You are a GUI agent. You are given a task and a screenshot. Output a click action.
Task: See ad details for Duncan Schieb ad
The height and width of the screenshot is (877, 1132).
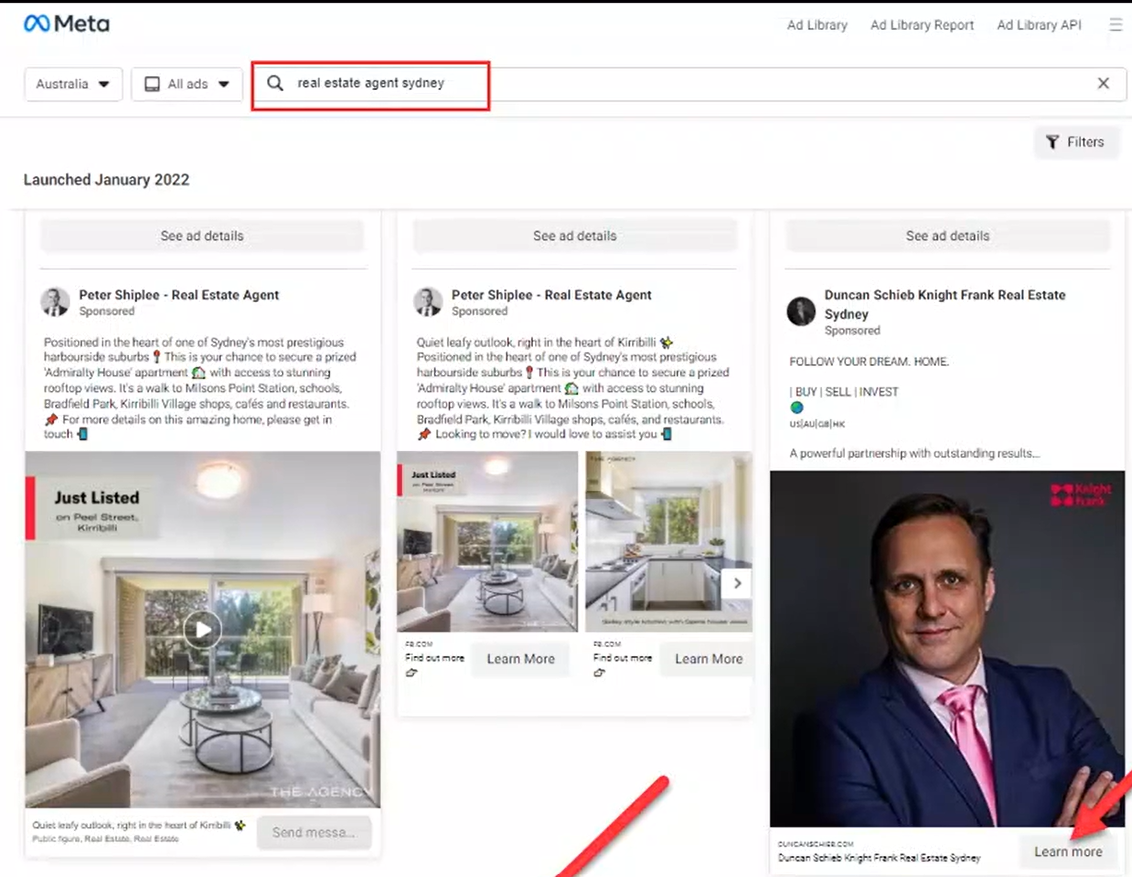[x=947, y=236]
